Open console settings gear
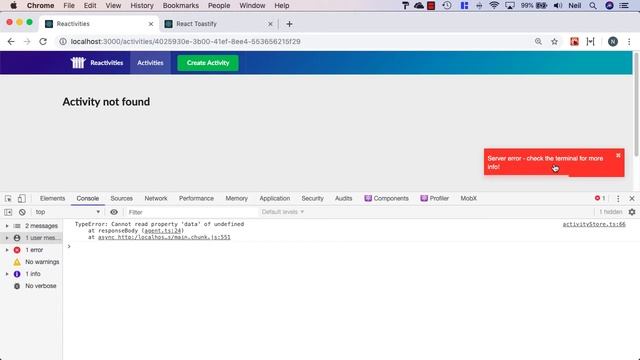 632,212
